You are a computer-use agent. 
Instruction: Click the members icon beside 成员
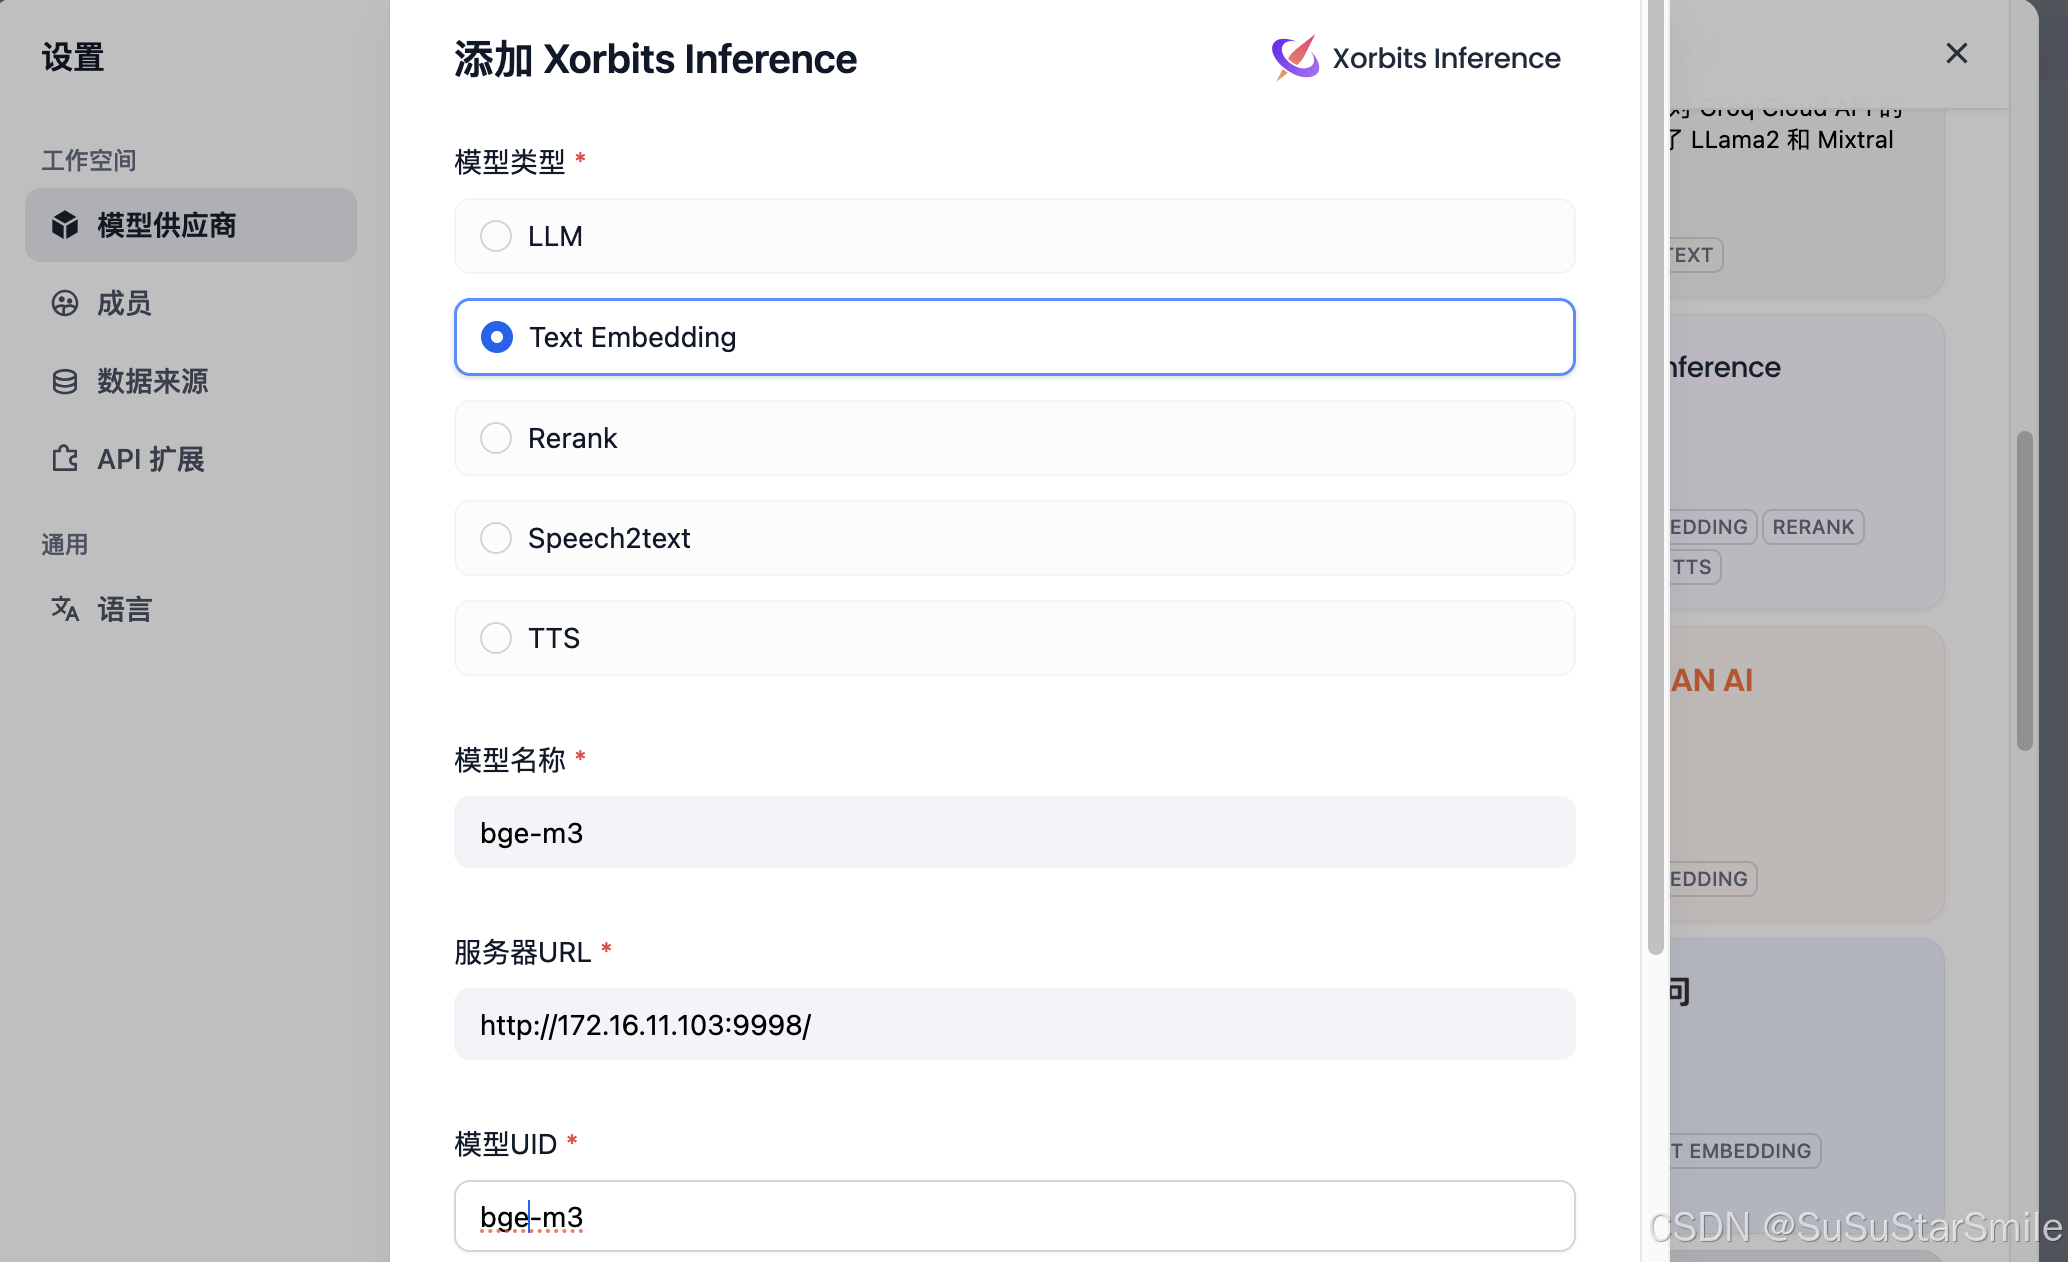click(65, 303)
